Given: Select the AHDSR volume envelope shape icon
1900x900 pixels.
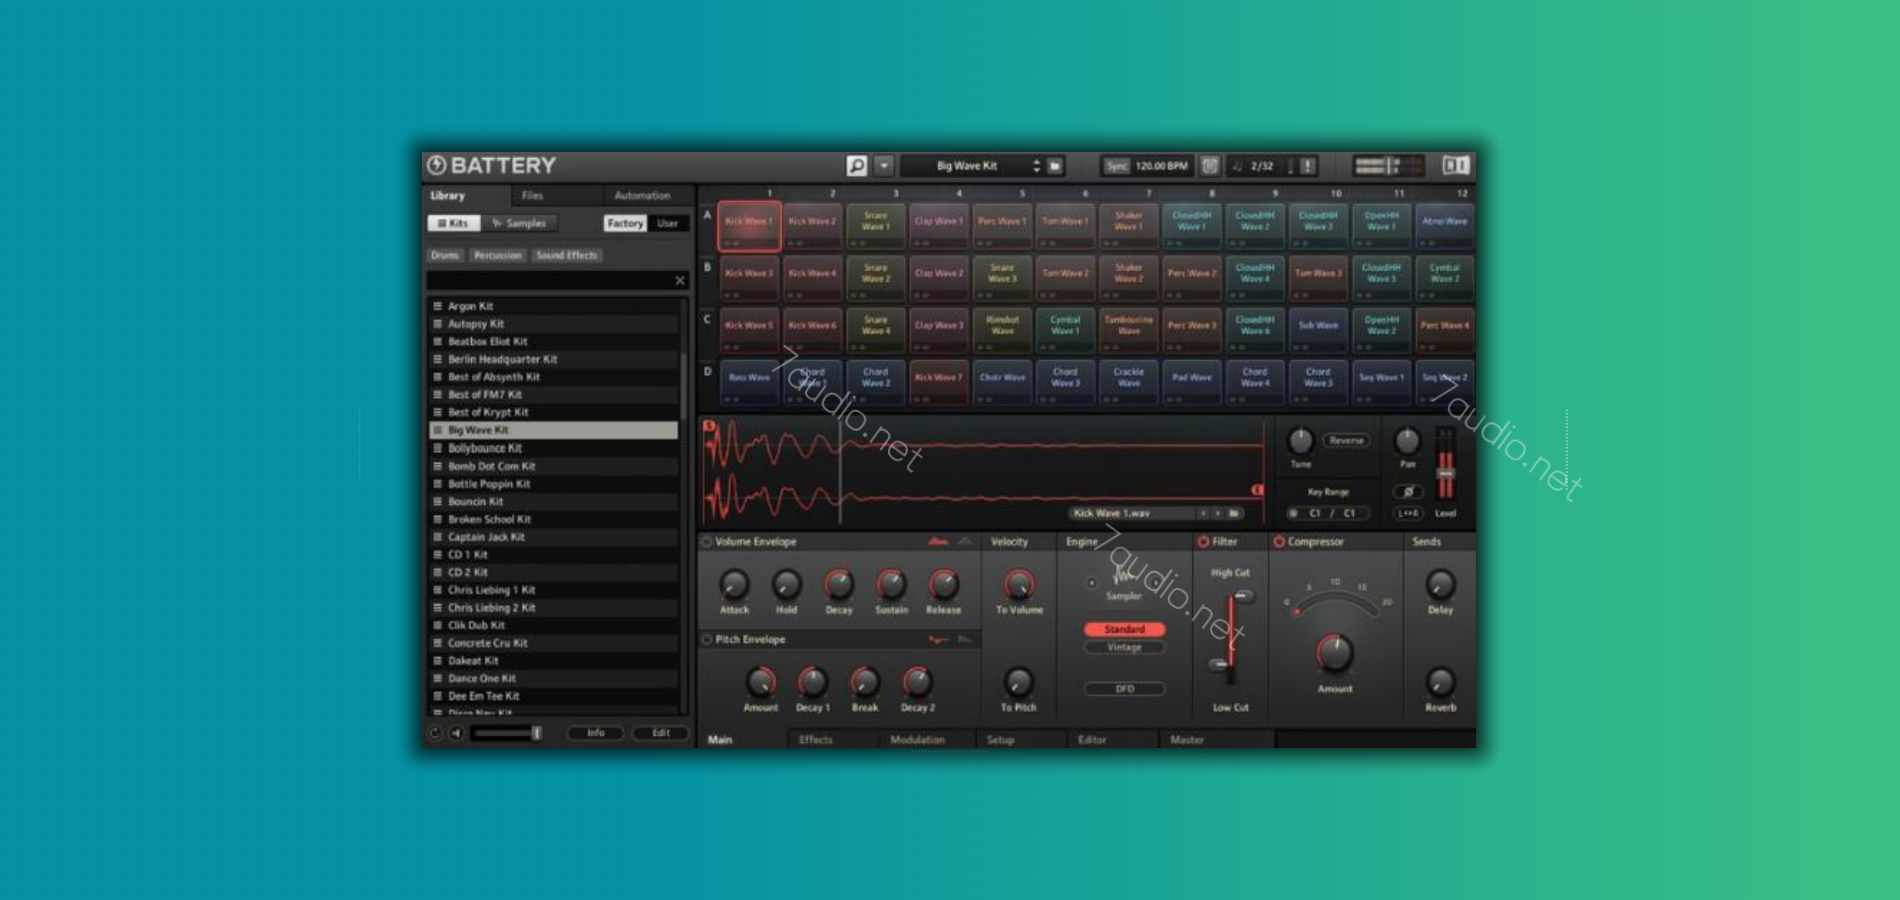Looking at the screenshot, I should 938,542.
